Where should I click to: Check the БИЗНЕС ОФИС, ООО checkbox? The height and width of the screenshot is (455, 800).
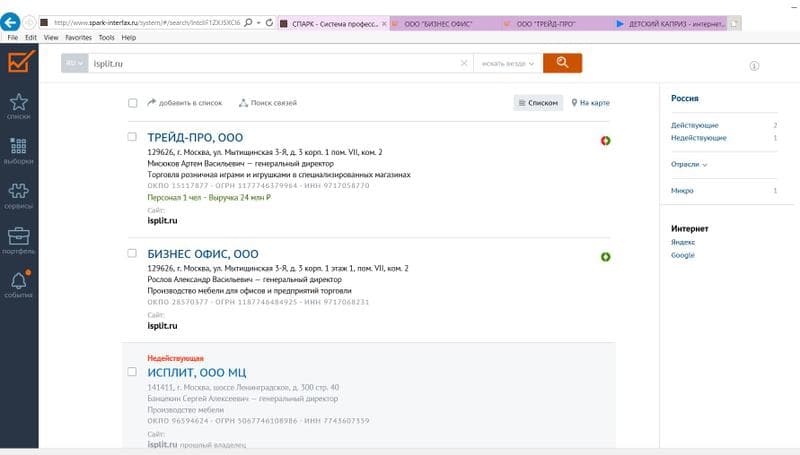point(132,253)
